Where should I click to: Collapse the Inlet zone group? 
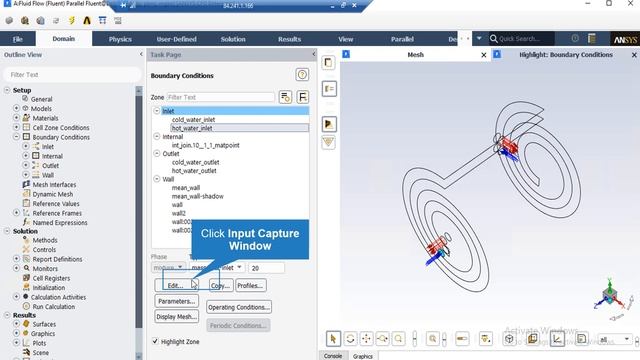pyautogui.click(x=157, y=111)
